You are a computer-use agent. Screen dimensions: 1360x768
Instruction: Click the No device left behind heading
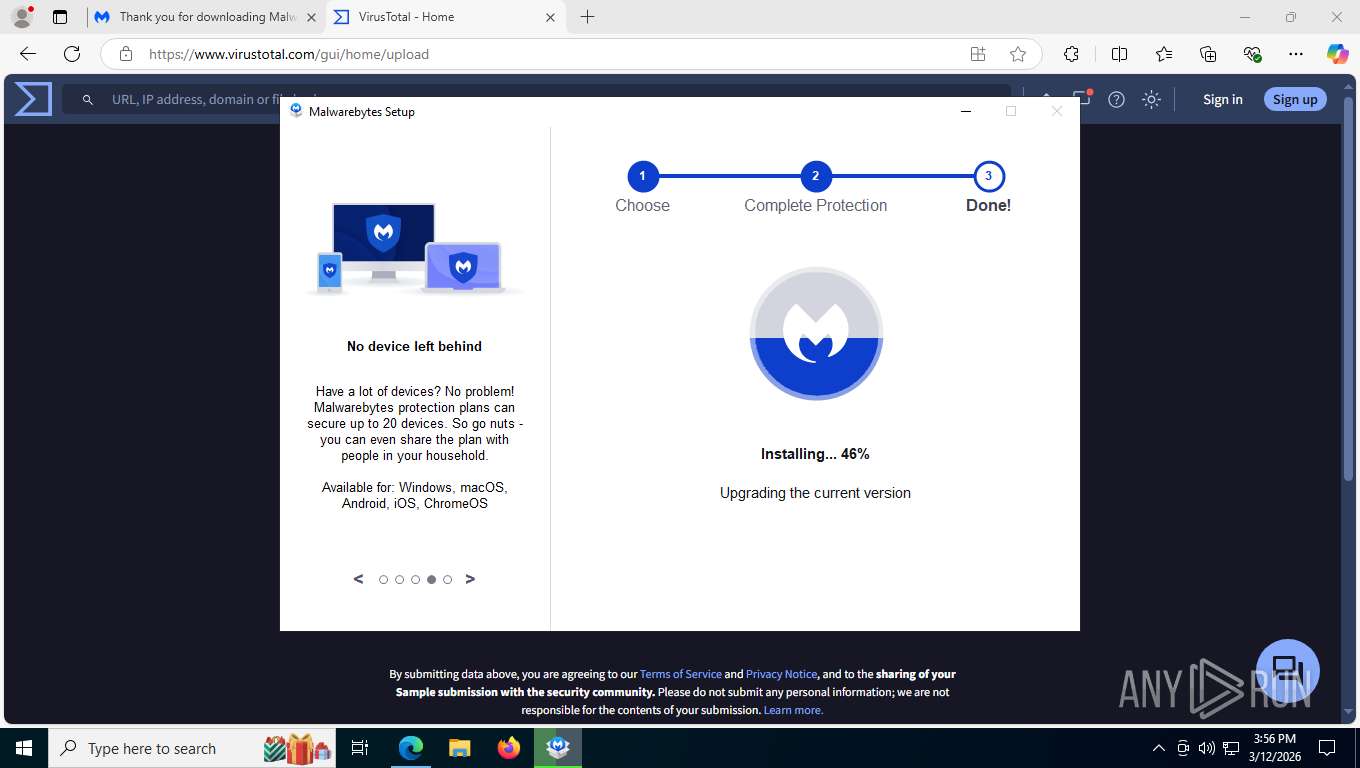[x=414, y=346]
